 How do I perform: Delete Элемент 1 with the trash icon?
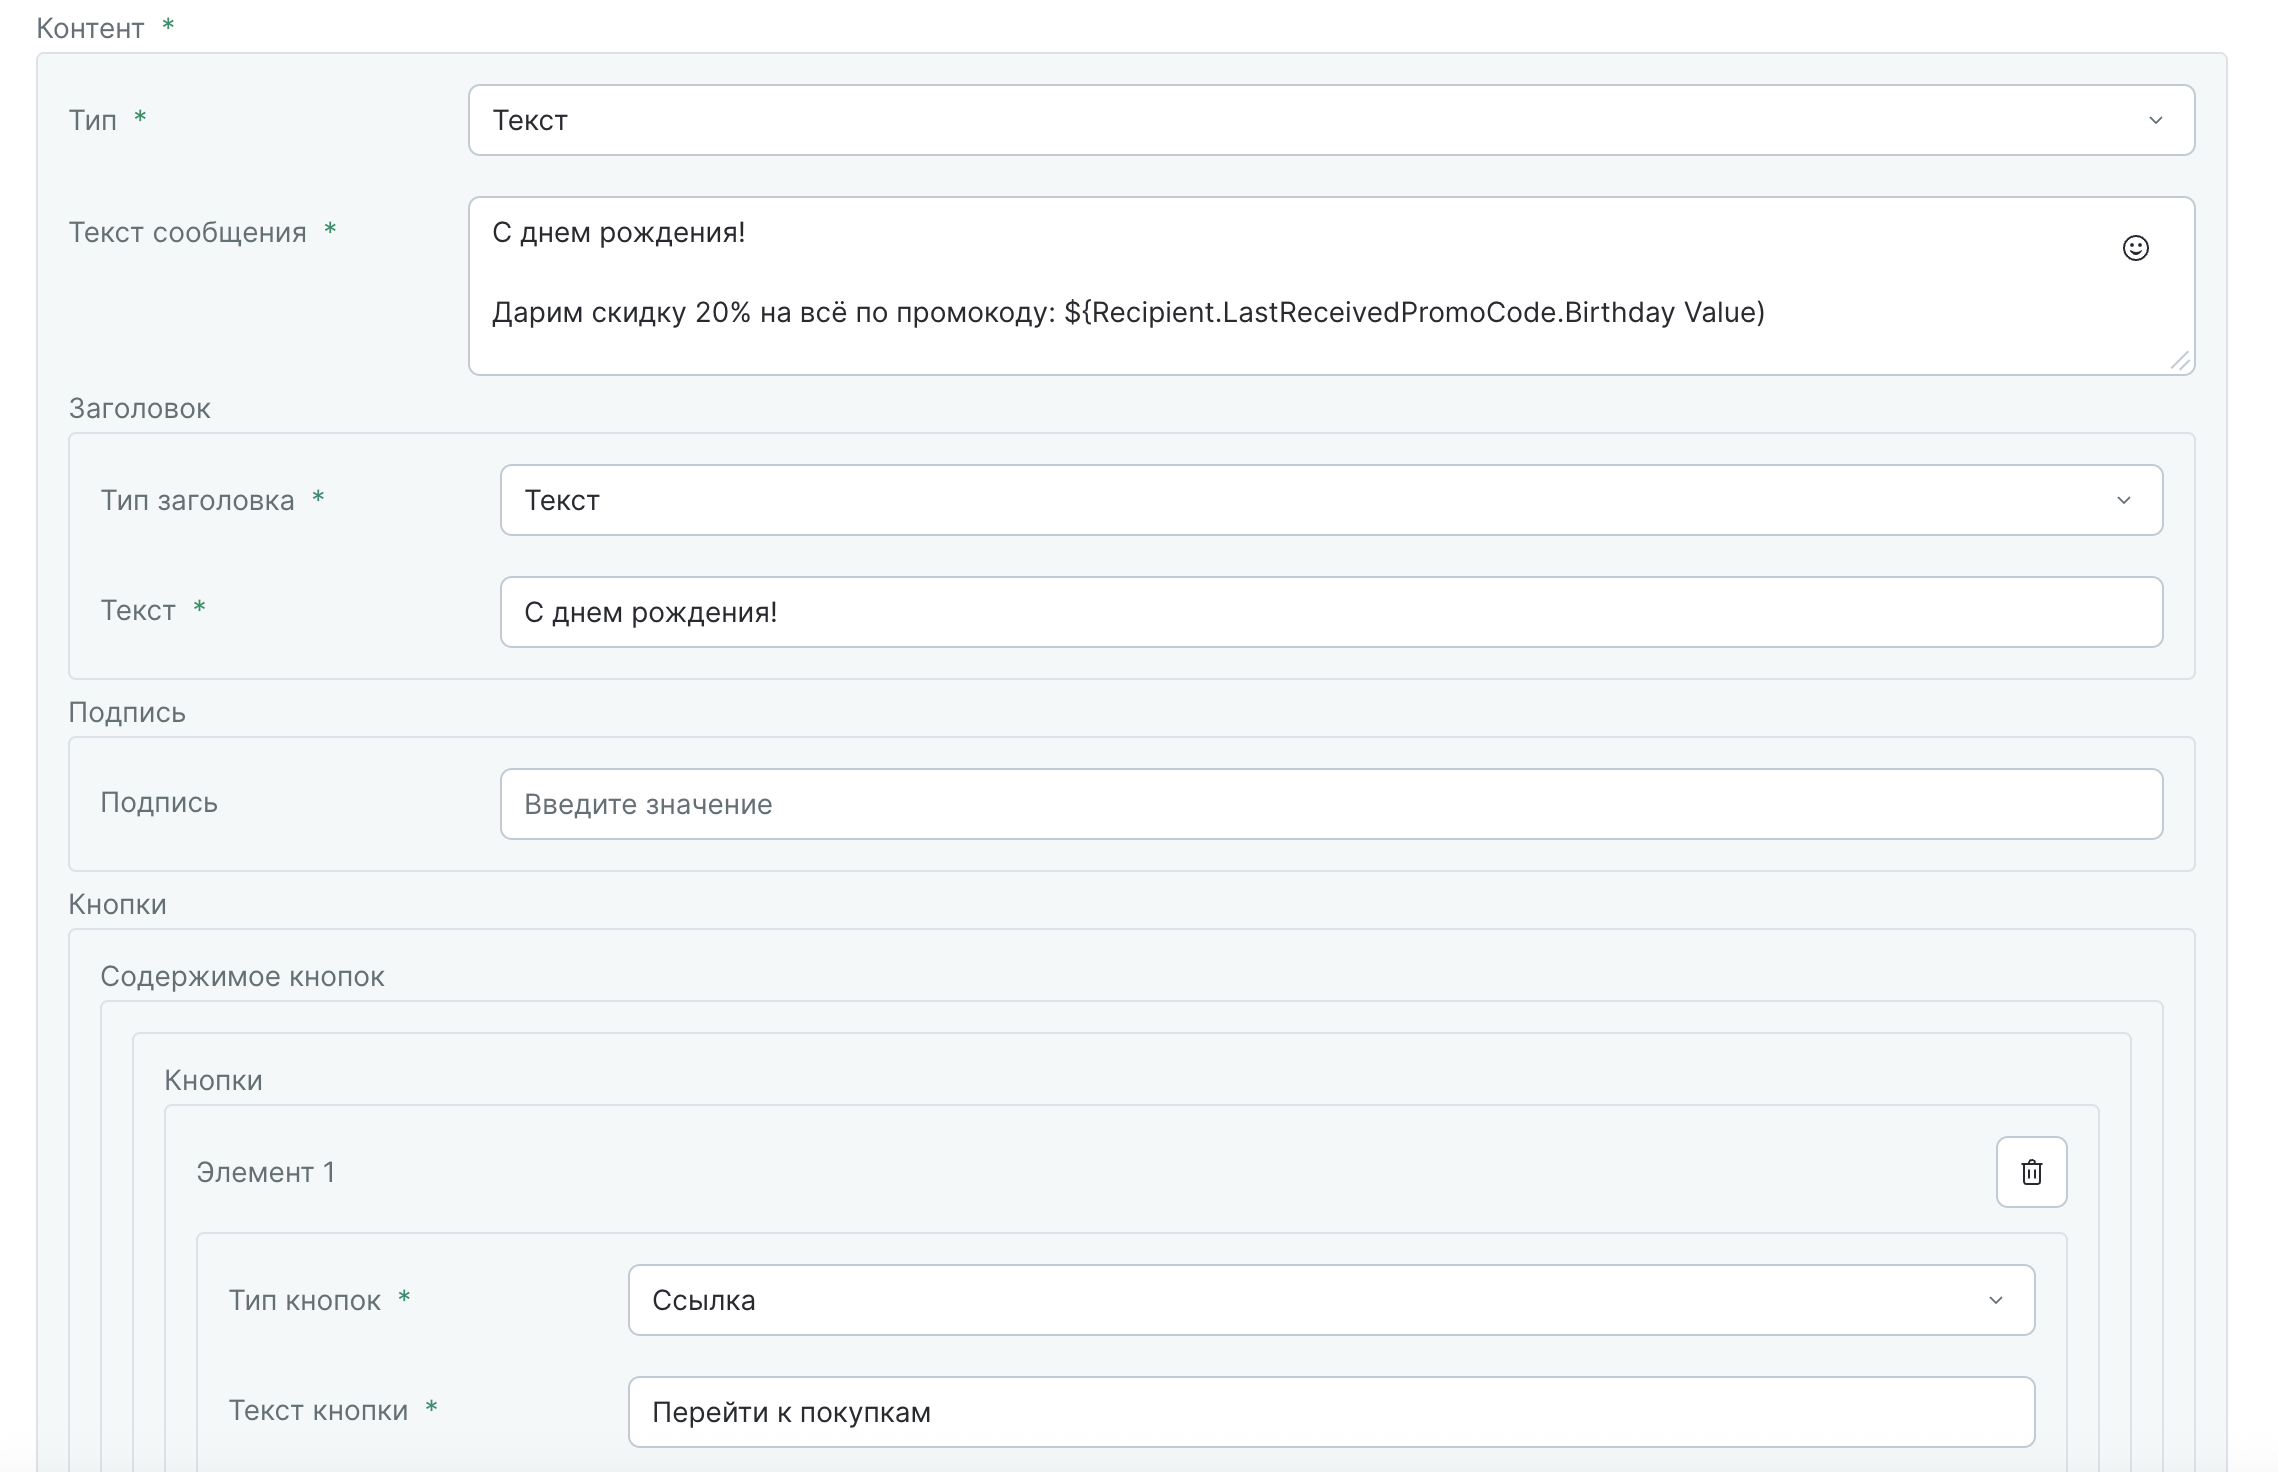click(2031, 1172)
